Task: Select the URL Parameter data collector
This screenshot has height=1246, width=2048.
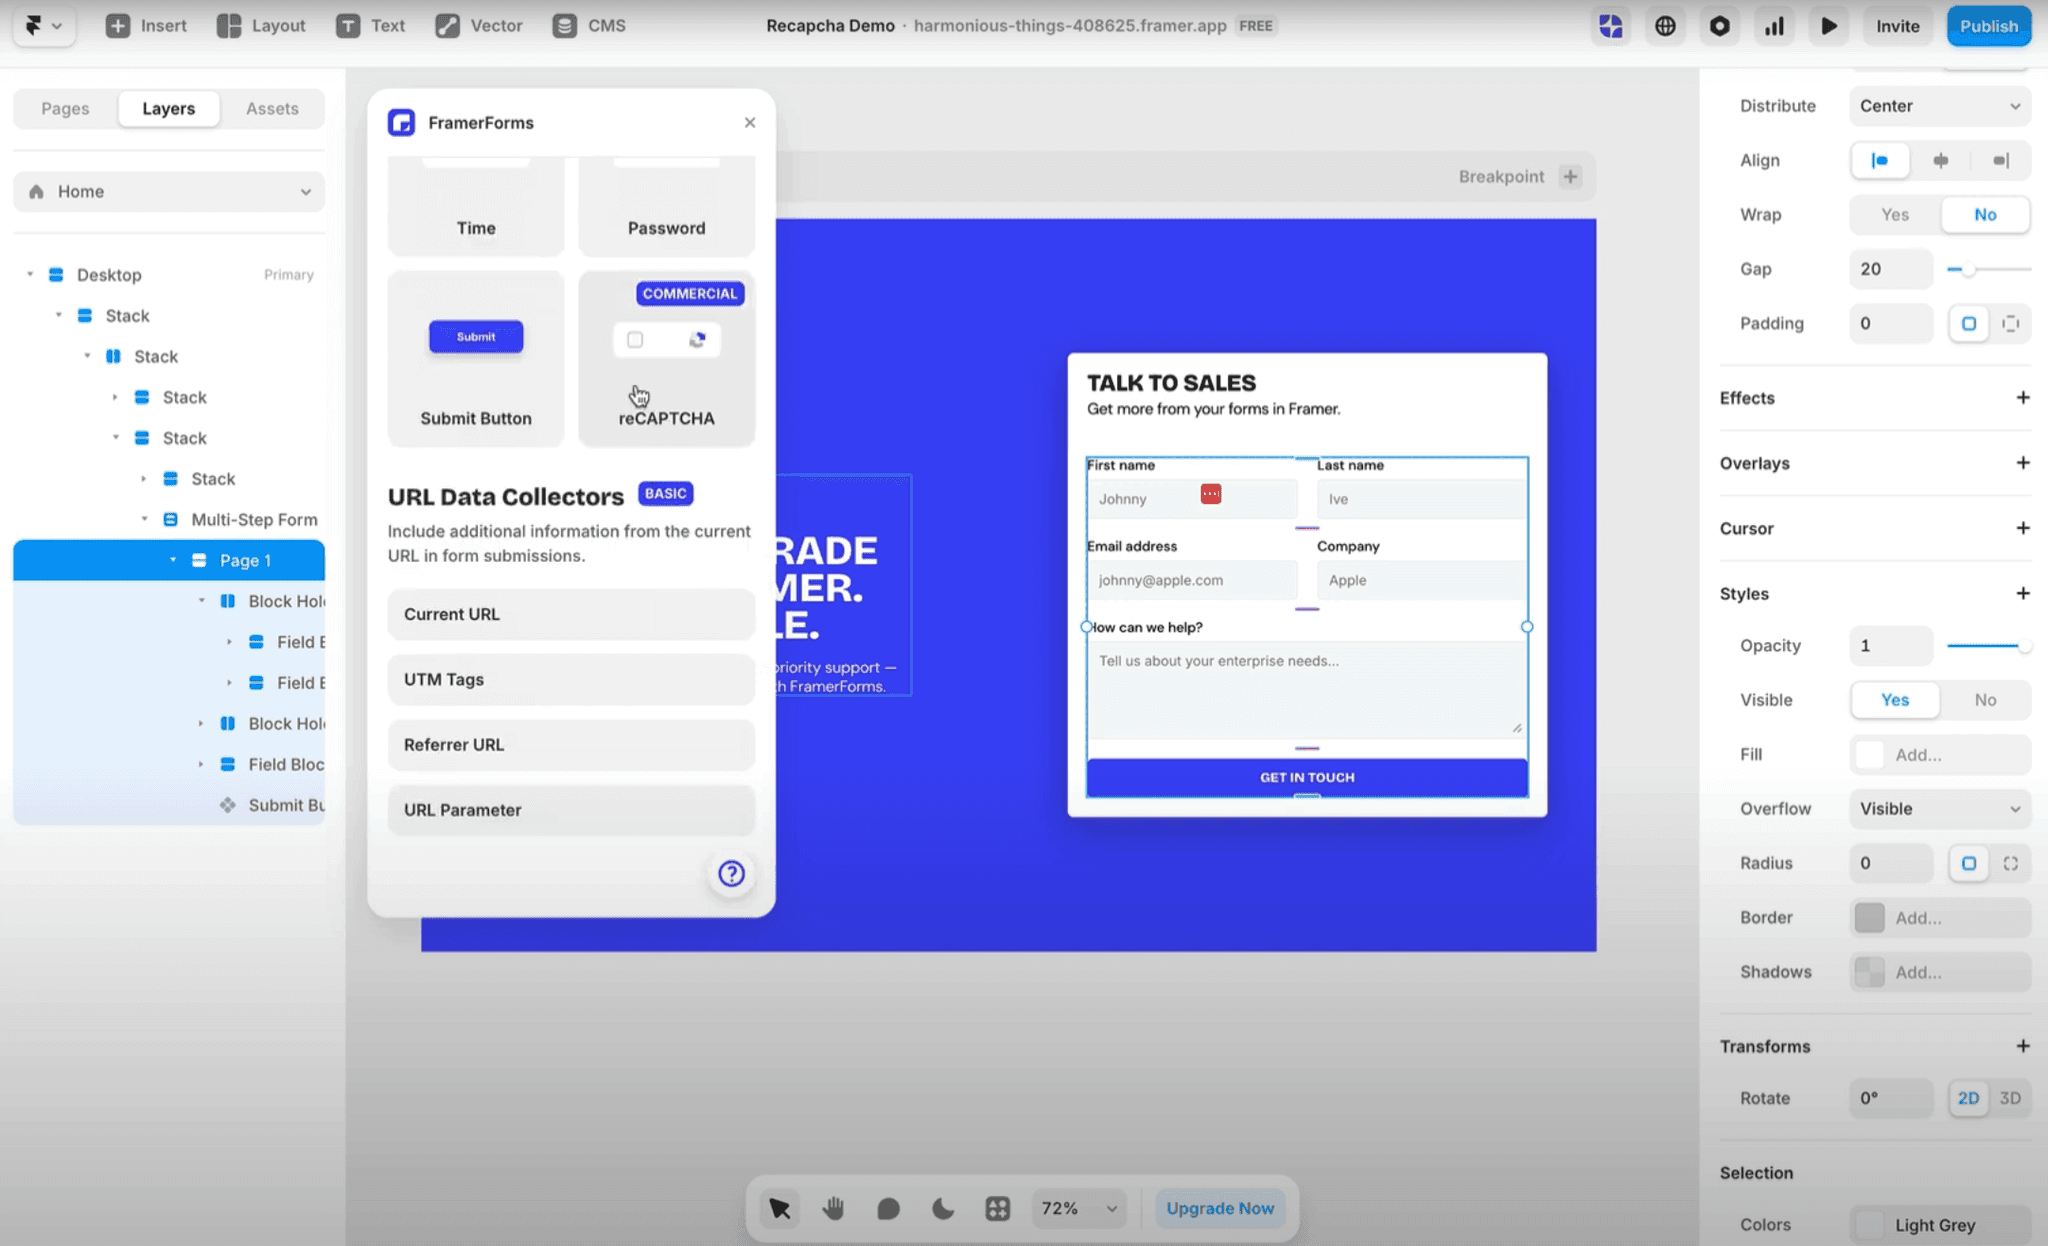Action: [x=570, y=810]
